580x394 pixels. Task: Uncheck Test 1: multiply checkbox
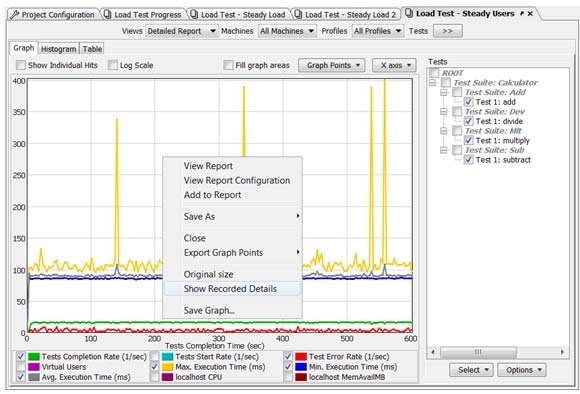(468, 140)
